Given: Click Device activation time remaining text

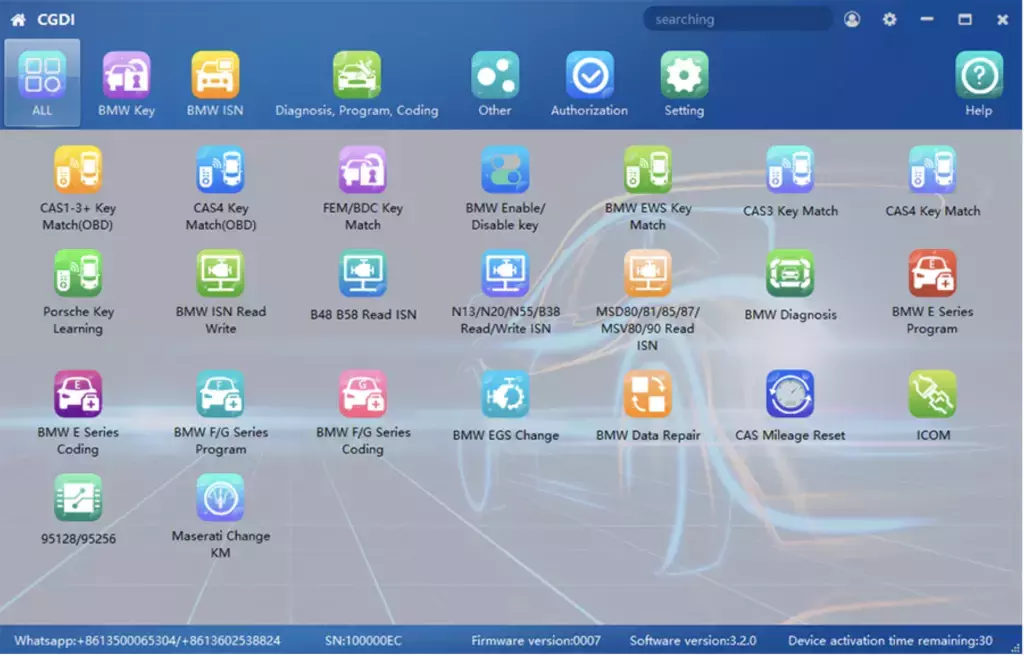Looking at the screenshot, I should 890,641.
